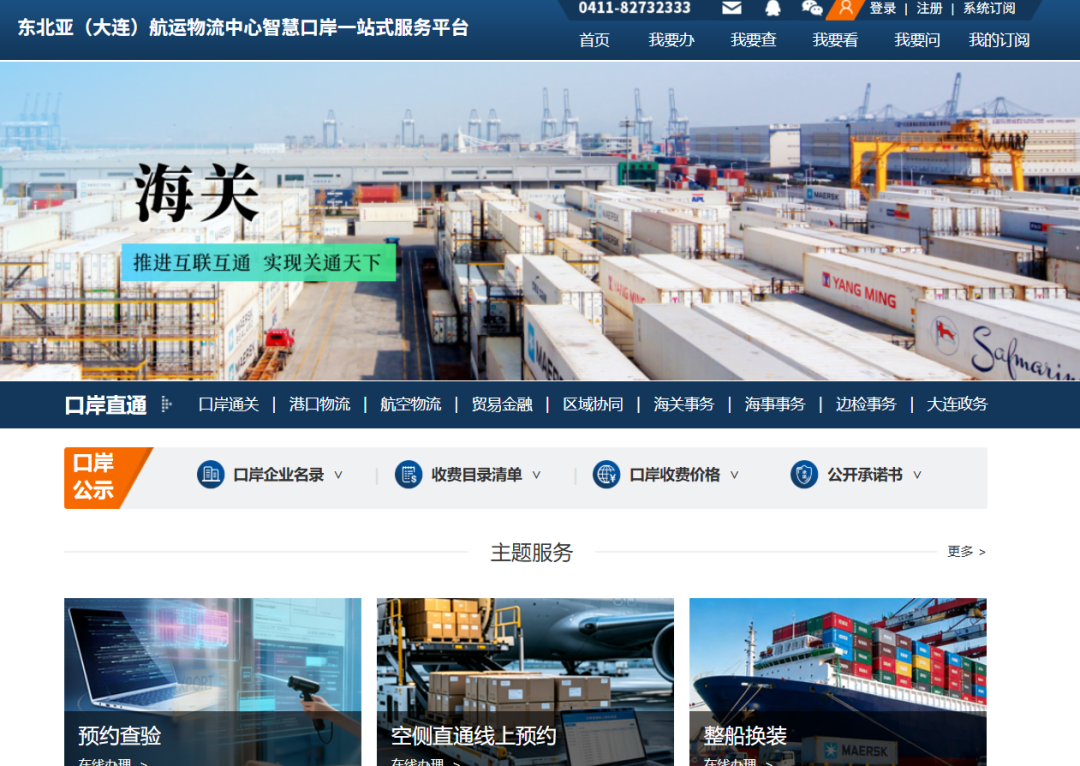Image resolution: width=1080 pixels, height=766 pixels.
Task: Open the 我要问 navigation menu
Action: tap(917, 40)
